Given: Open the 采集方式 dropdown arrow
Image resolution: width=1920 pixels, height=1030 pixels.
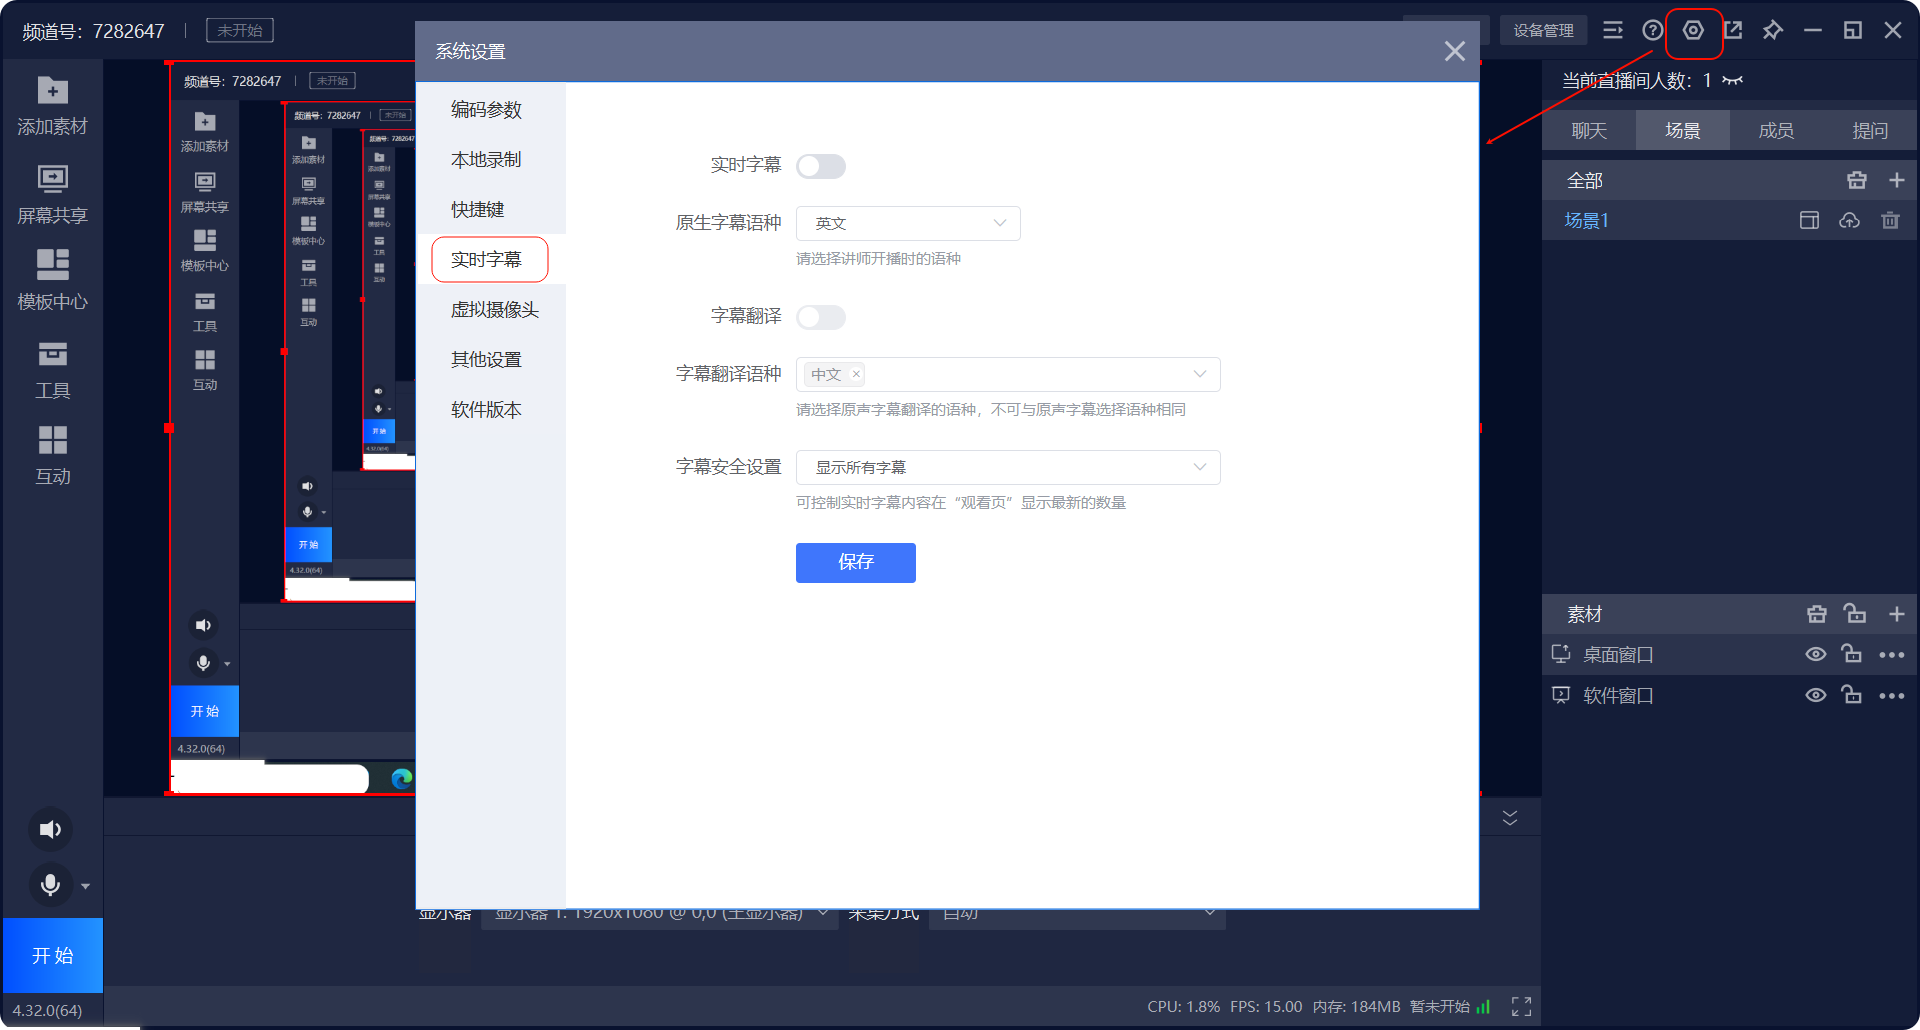Looking at the screenshot, I should (x=1210, y=912).
